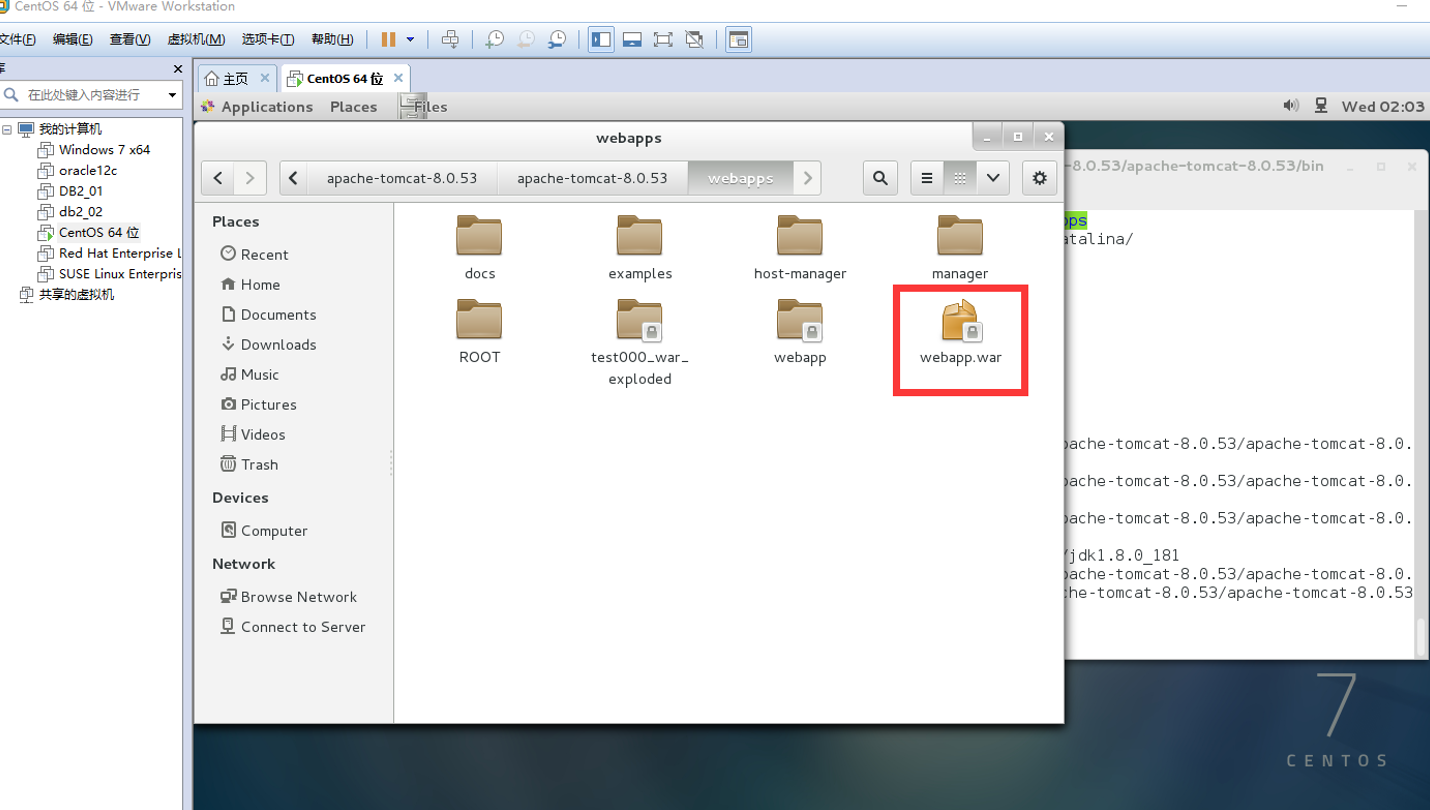Image resolution: width=1430 pixels, height=810 pixels.
Task: Go back in Files history
Action: click(x=218, y=178)
